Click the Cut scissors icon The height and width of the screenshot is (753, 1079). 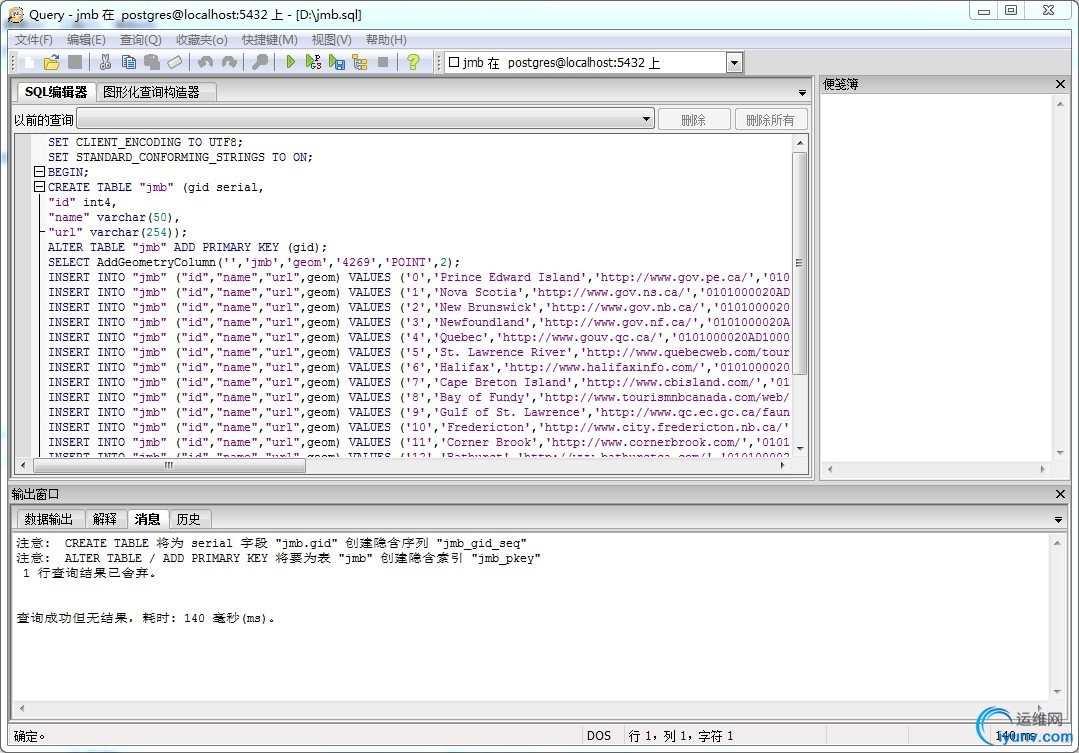[x=105, y=62]
